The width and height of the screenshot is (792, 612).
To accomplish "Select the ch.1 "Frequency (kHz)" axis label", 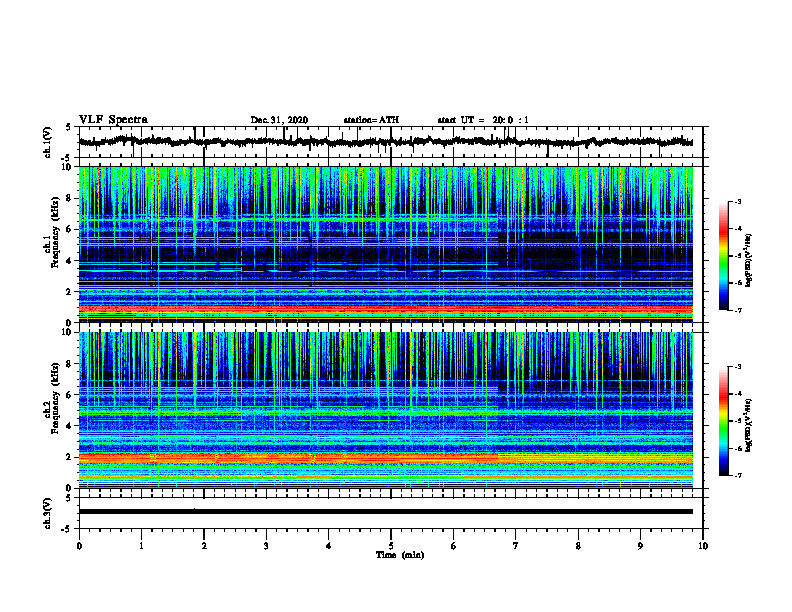I will 55,232.
